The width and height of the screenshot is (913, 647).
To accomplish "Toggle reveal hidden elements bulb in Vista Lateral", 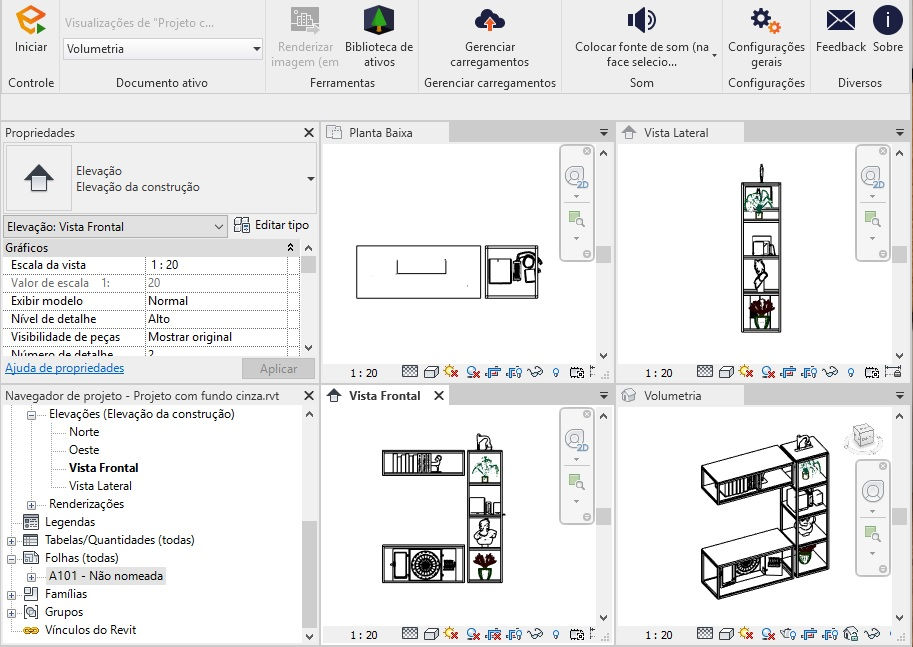I will [851, 372].
